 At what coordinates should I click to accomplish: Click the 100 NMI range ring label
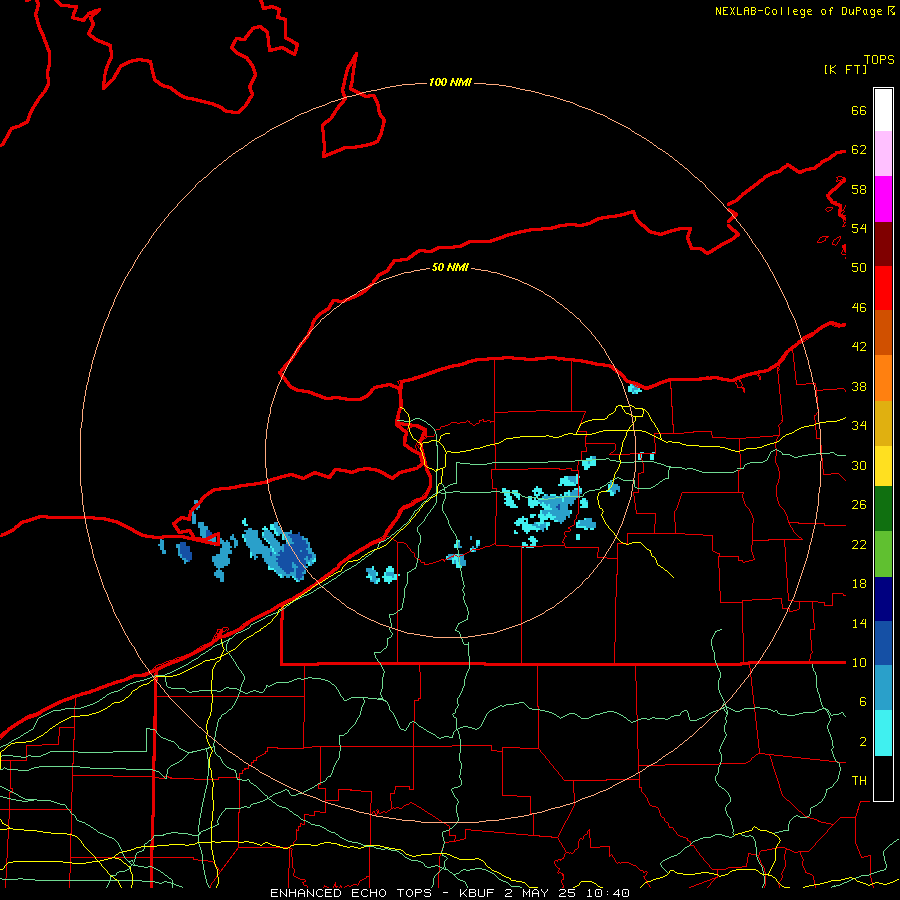click(x=450, y=83)
